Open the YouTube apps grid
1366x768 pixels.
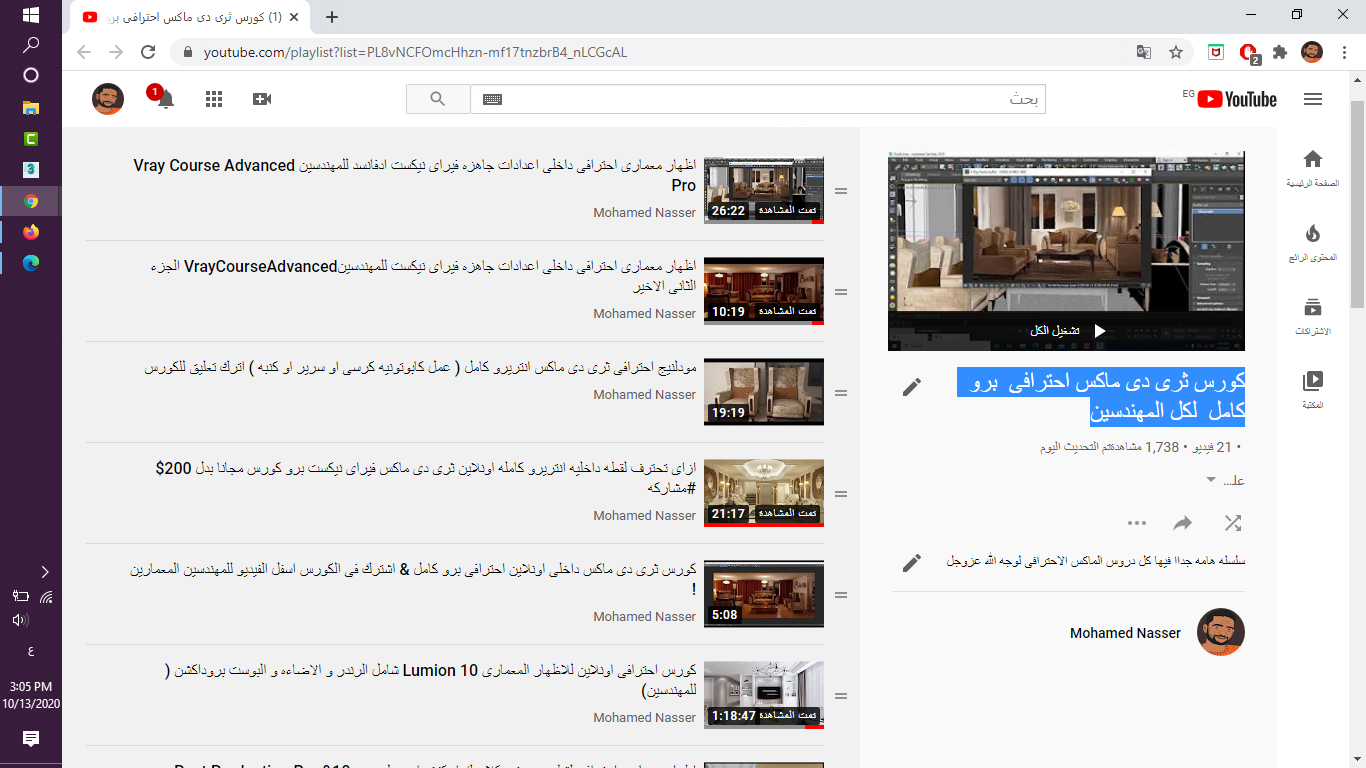tap(213, 99)
